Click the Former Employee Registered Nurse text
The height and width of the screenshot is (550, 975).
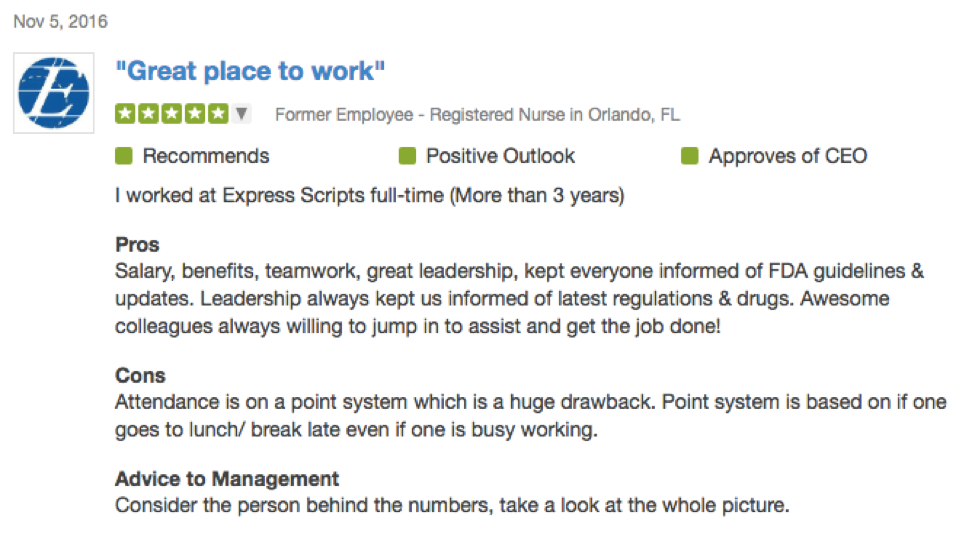pyautogui.click(x=478, y=115)
